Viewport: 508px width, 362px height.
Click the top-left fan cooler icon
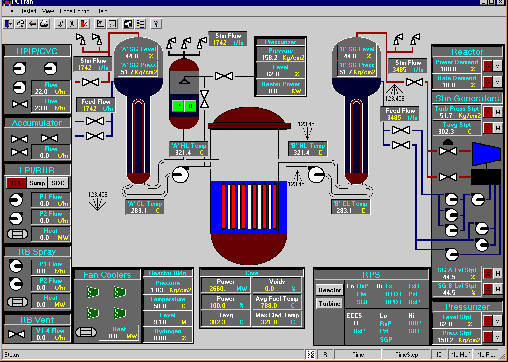(93, 292)
